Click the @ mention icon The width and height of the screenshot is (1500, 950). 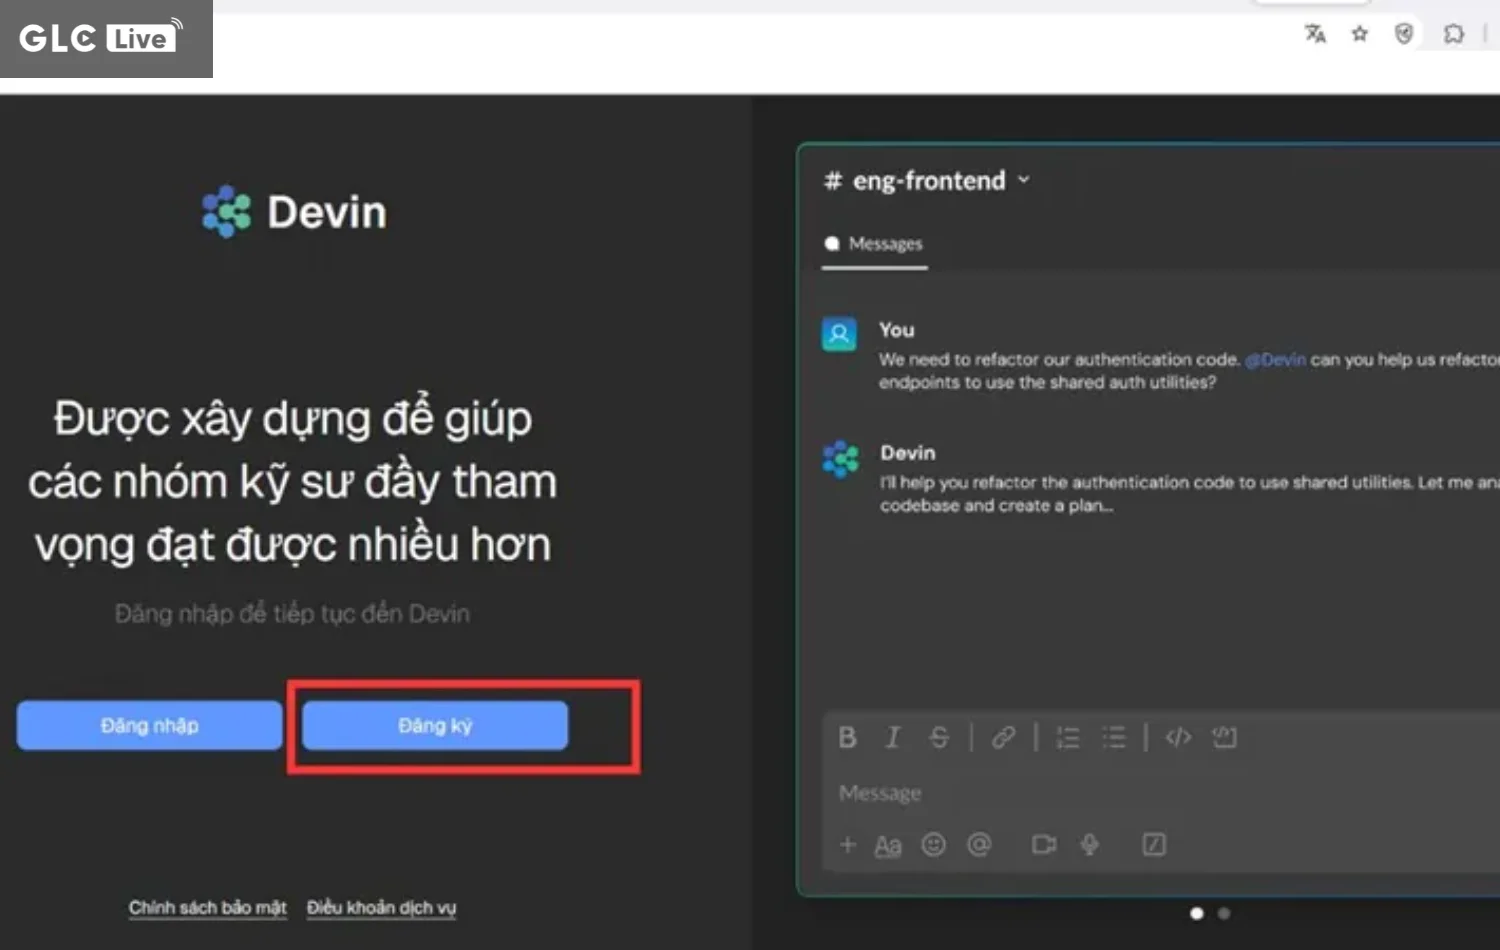pyautogui.click(x=979, y=844)
